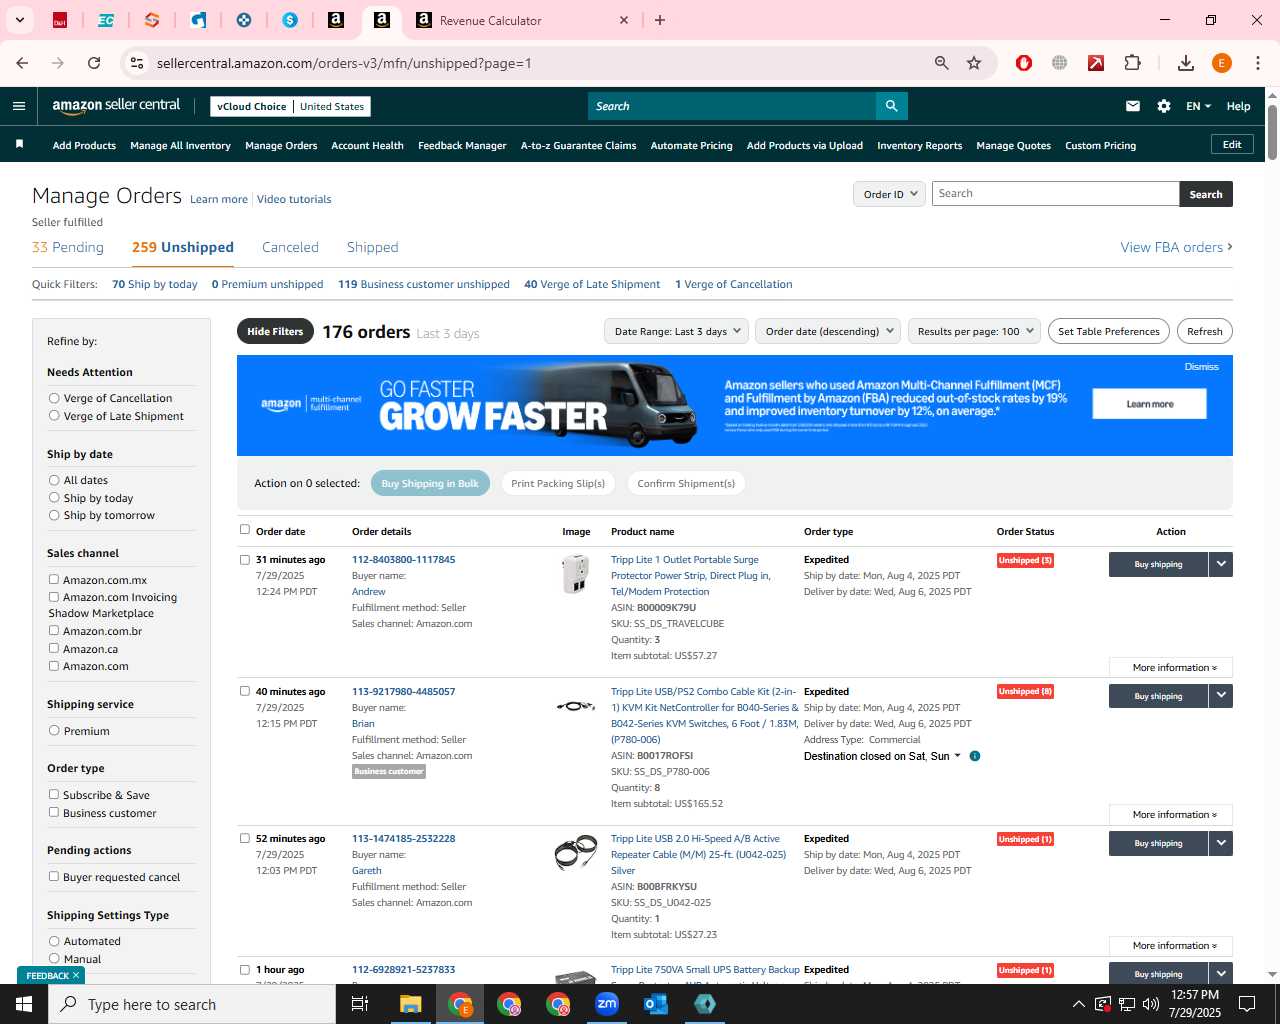Switch to the Shipped orders tab
Screen dimensions: 1280x1024
click(372, 247)
